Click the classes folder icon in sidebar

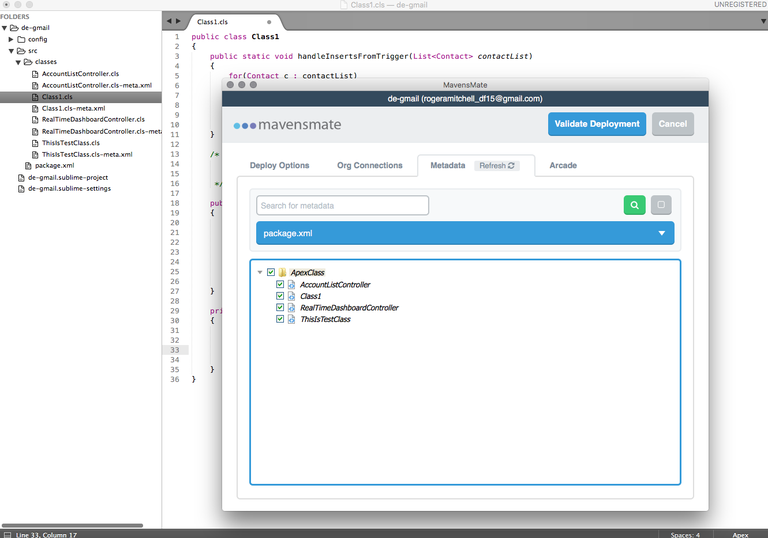(28, 62)
